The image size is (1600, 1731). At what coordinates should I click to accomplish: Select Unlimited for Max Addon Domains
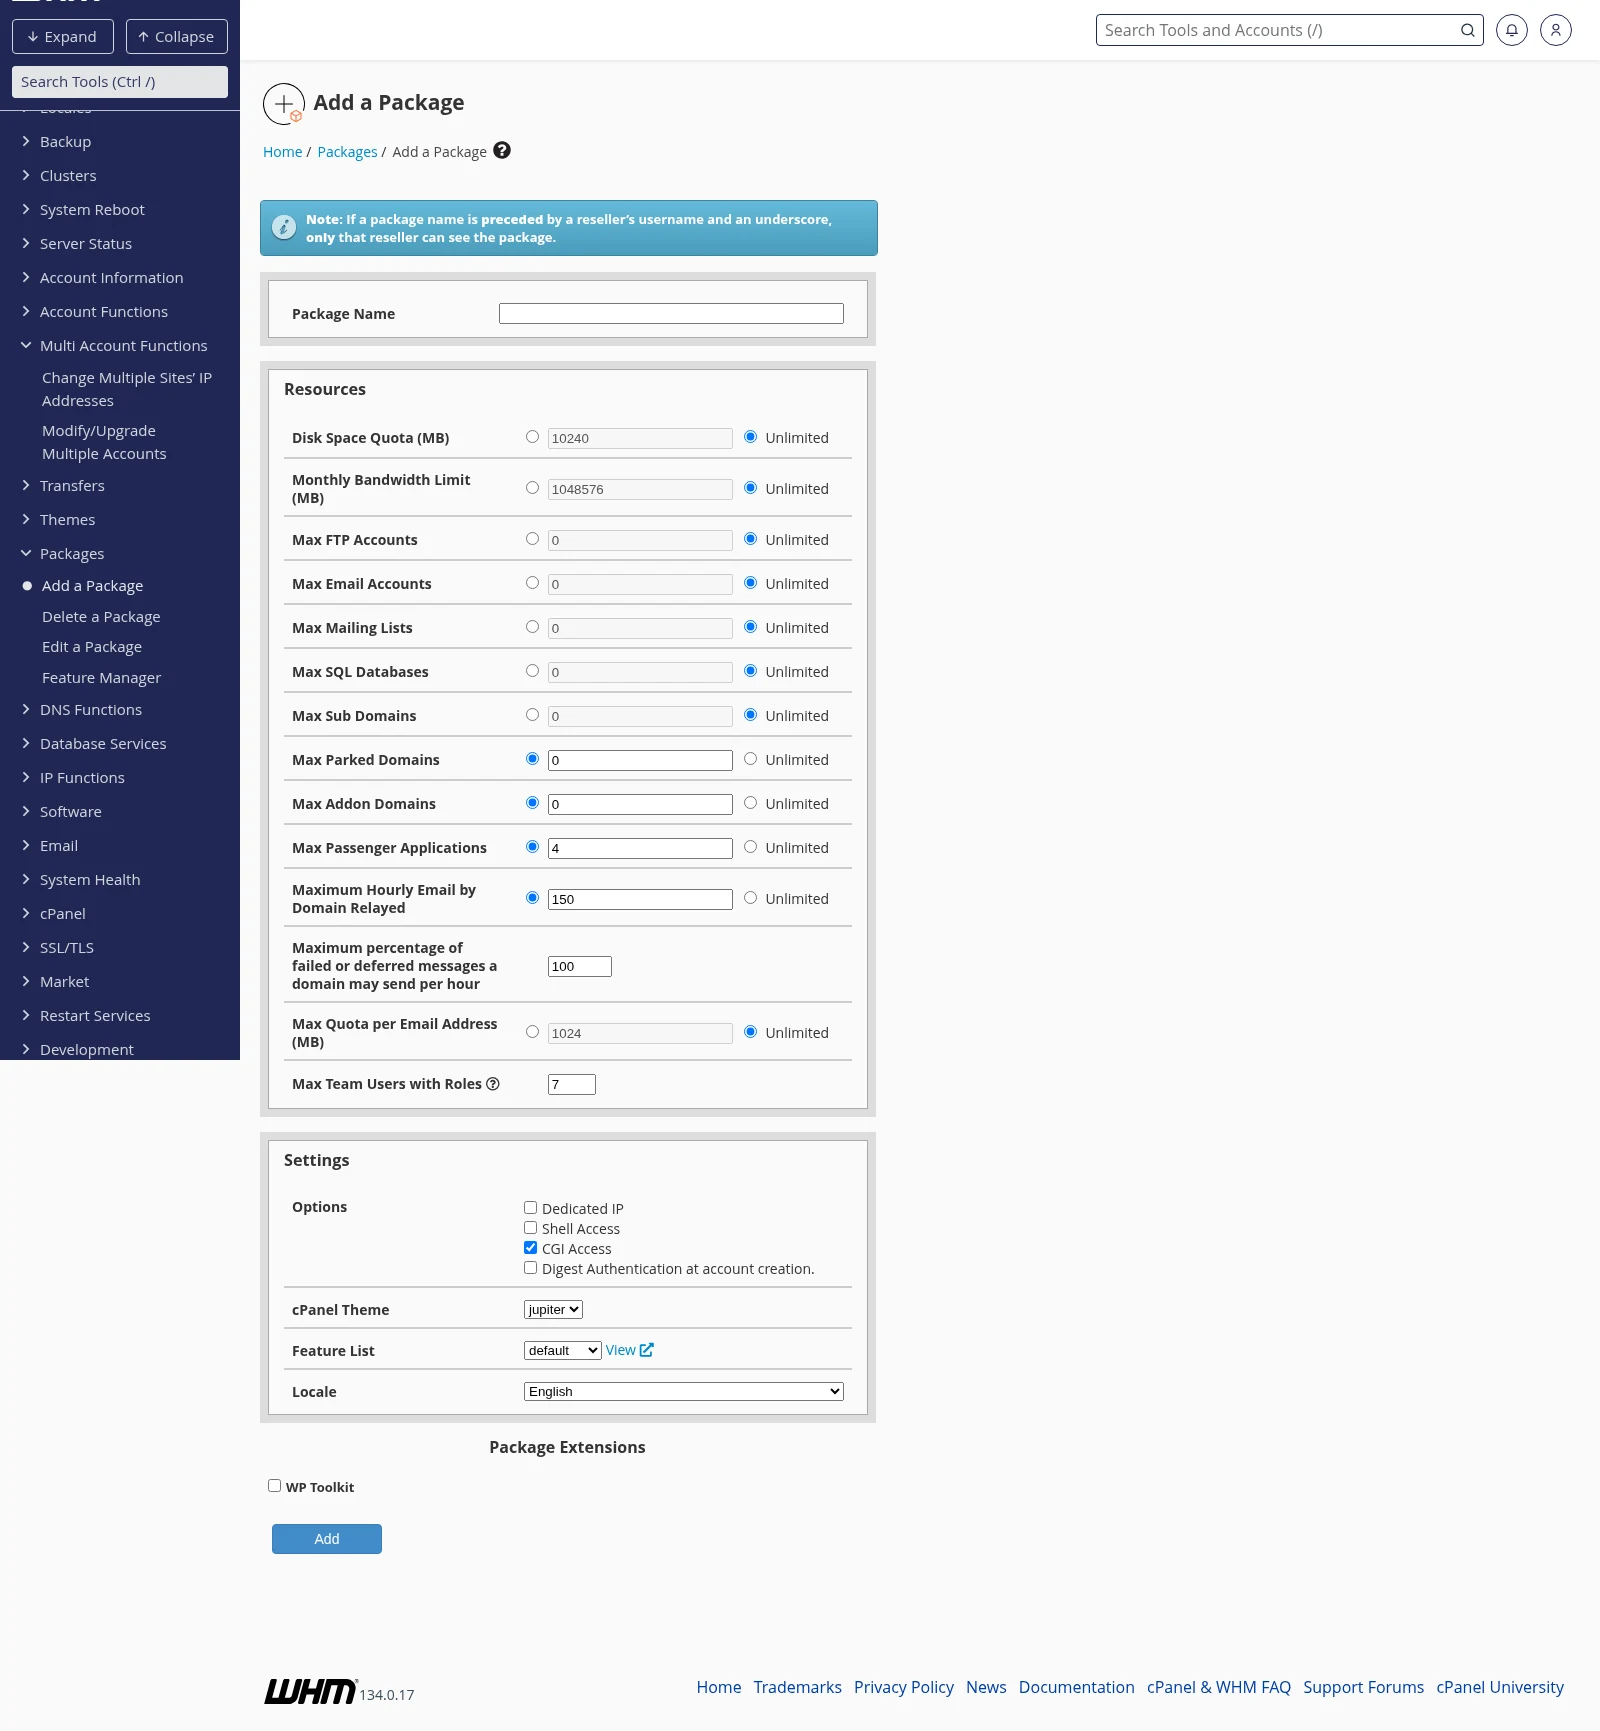(x=750, y=803)
